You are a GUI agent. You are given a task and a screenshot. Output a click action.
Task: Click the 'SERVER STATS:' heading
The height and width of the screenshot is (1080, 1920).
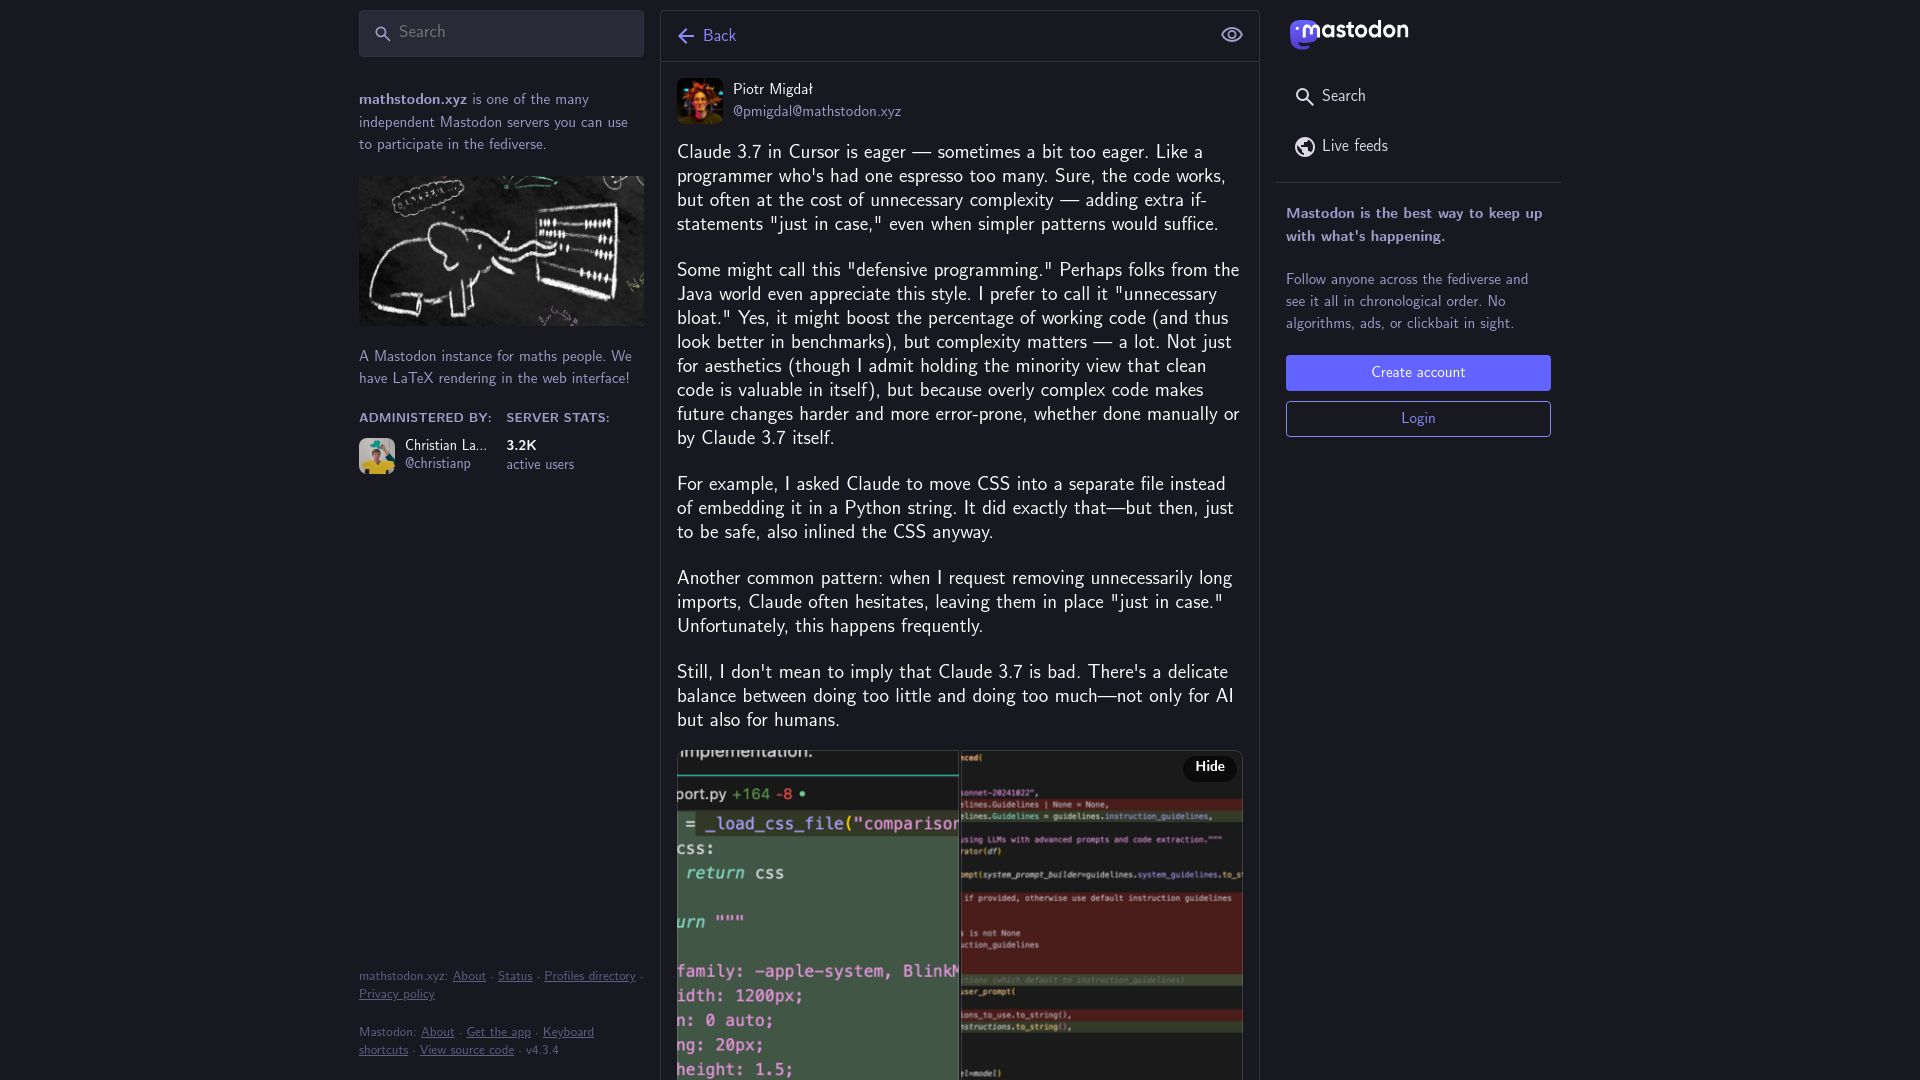tap(558, 418)
